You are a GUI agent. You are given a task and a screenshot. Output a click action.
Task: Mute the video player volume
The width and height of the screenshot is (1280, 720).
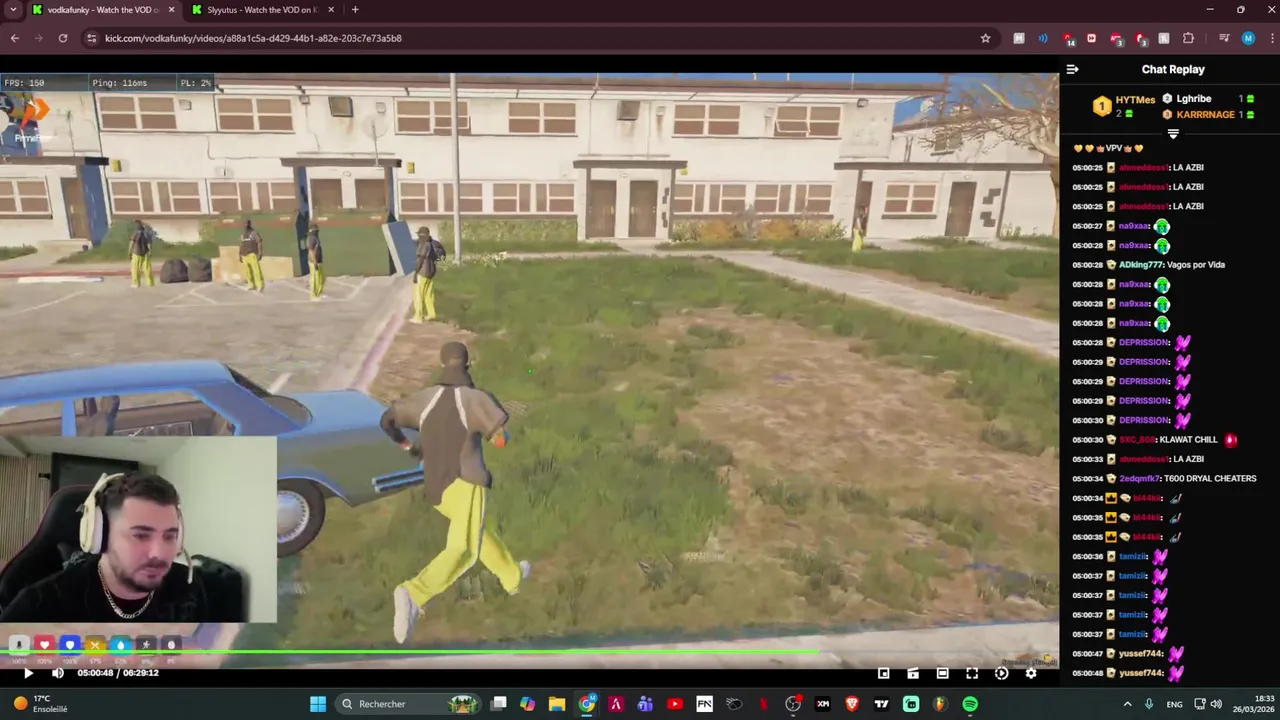pos(57,673)
